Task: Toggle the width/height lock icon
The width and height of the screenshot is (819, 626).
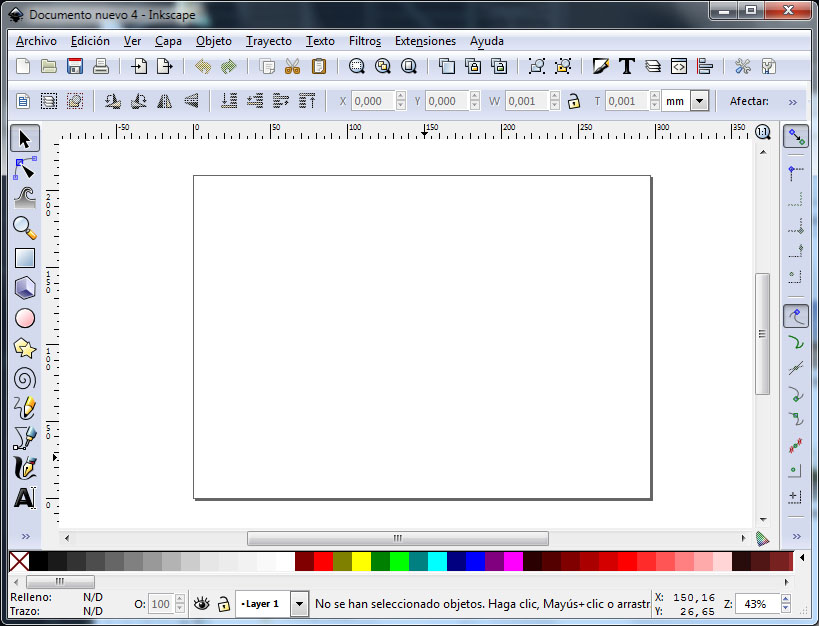Action: pyautogui.click(x=574, y=101)
